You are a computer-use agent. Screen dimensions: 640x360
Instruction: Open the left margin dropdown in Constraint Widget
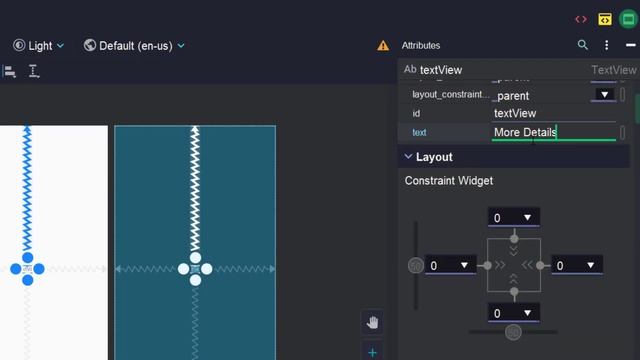tap(464, 265)
